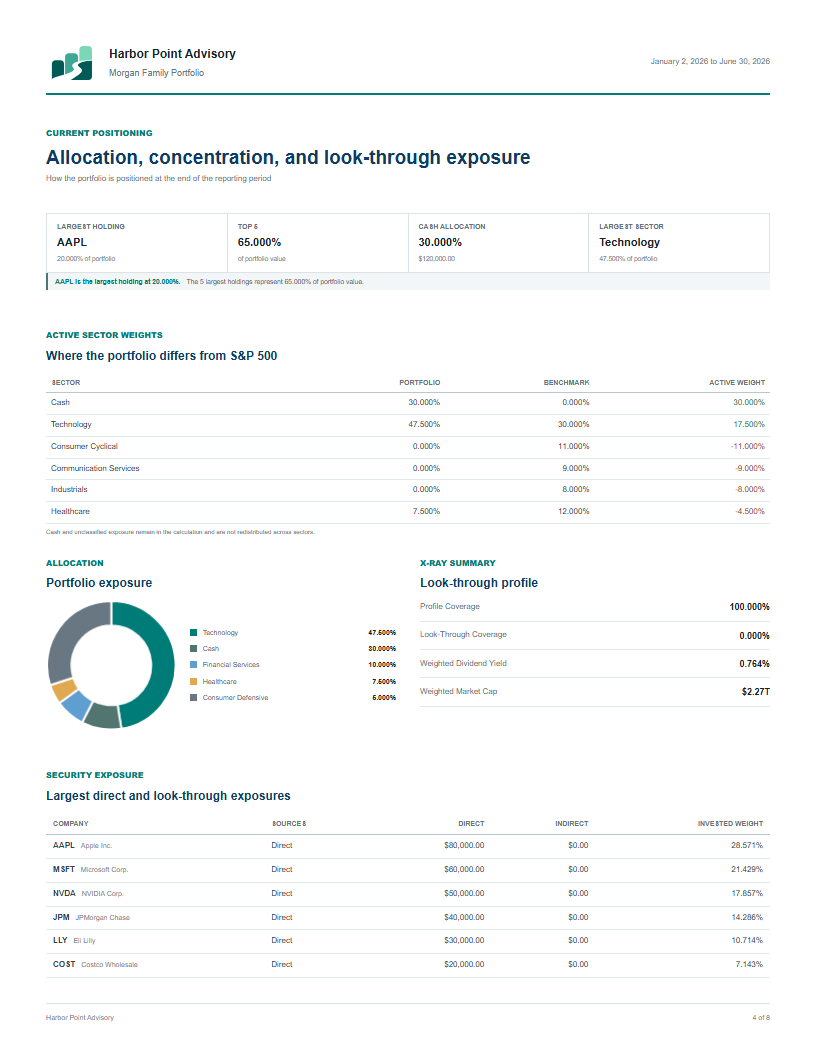The height and width of the screenshot is (1056, 816).
Task: Click the Financial Services legend color swatch
Action: coord(193,665)
